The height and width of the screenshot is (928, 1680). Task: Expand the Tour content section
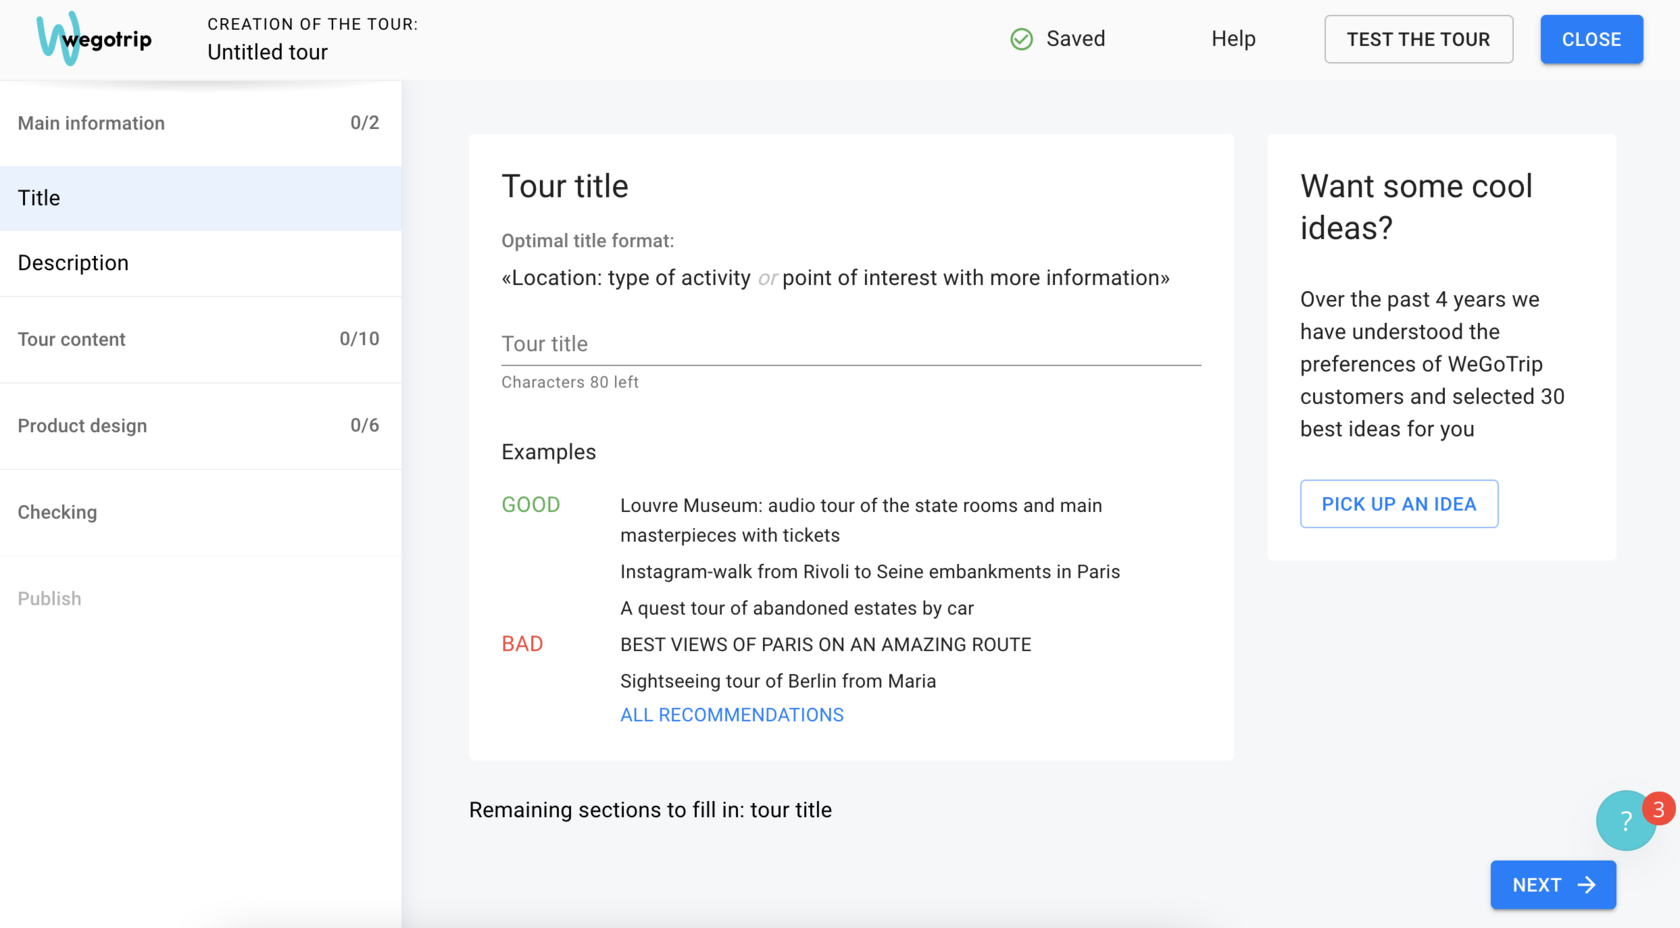[x=200, y=339]
